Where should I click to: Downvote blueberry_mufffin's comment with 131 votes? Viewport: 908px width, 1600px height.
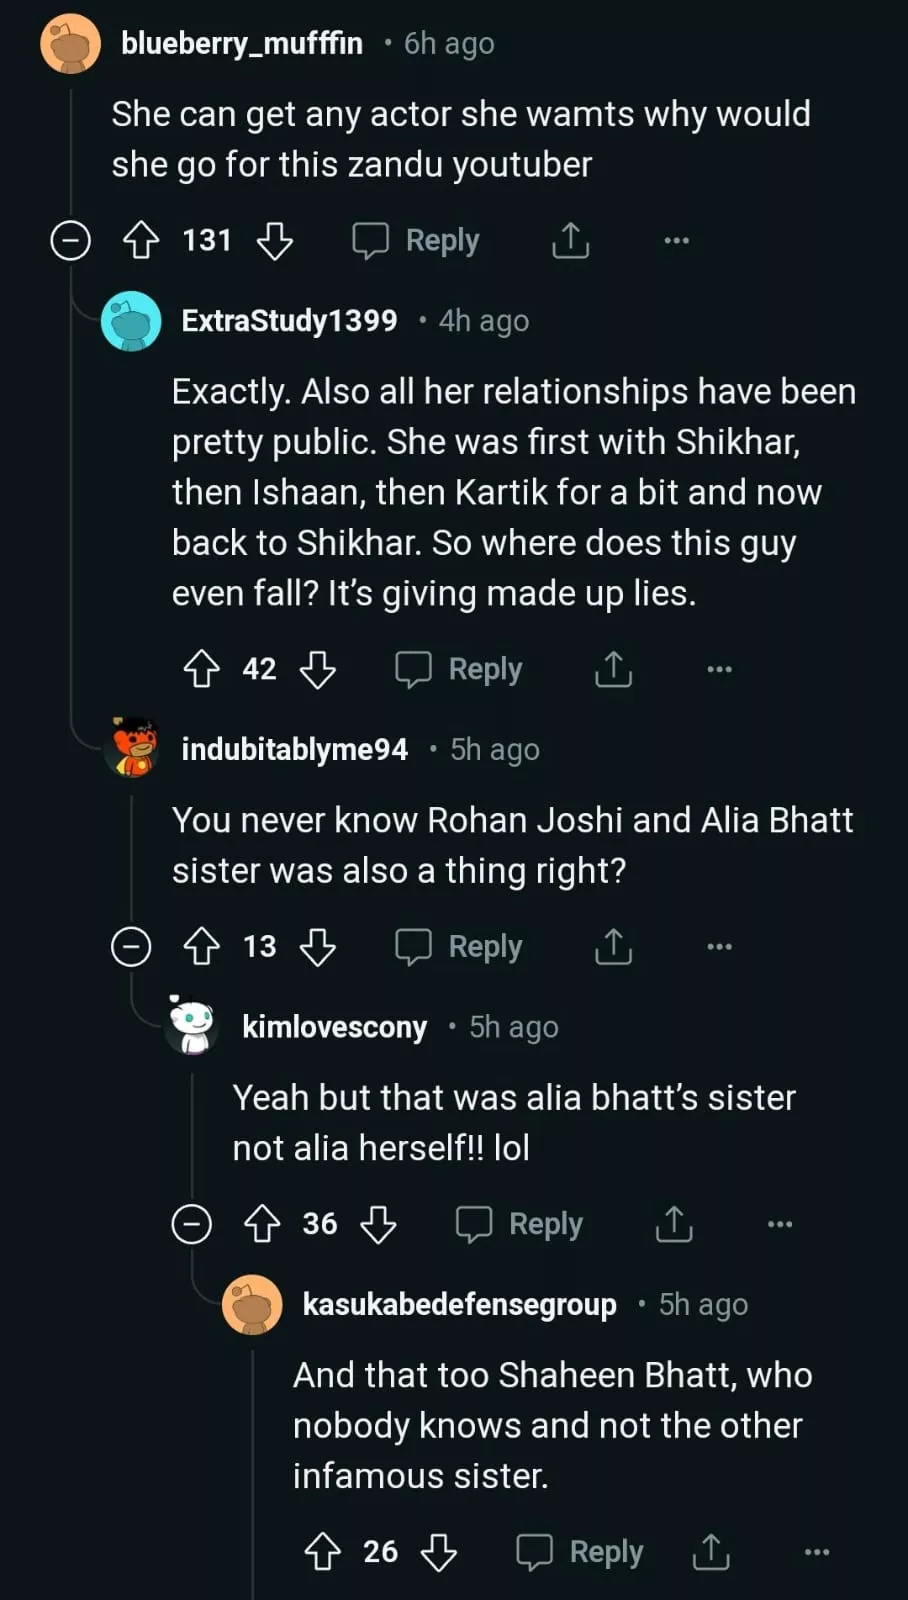275,241
